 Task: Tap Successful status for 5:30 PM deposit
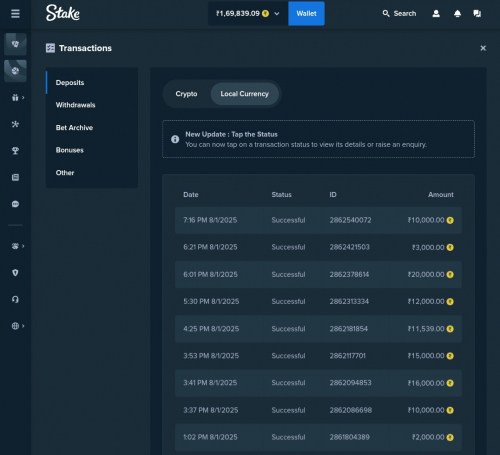[288, 301]
